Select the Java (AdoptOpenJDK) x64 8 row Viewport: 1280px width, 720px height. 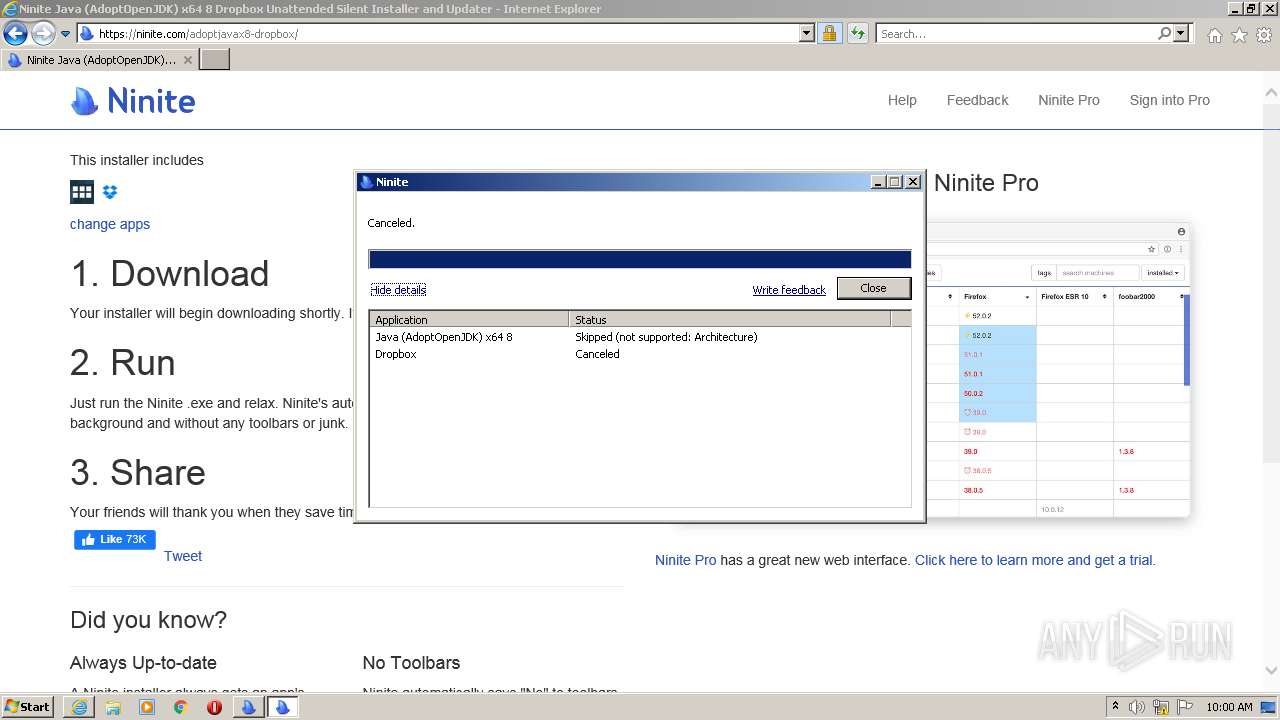point(640,337)
